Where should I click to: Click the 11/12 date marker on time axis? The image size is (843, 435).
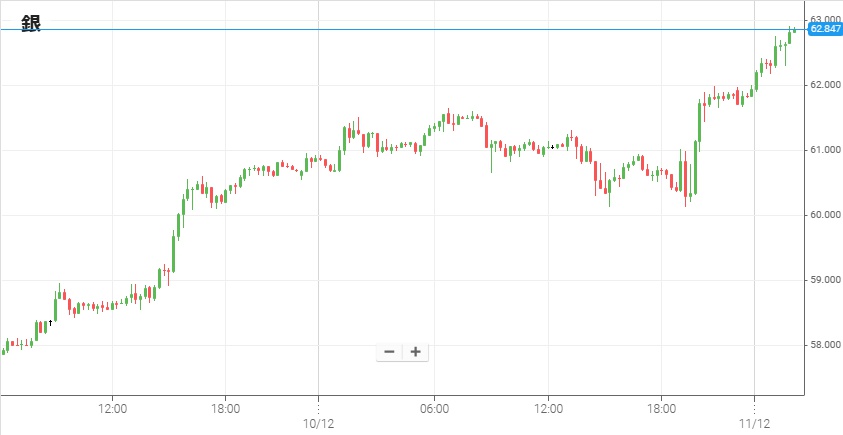coord(755,423)
